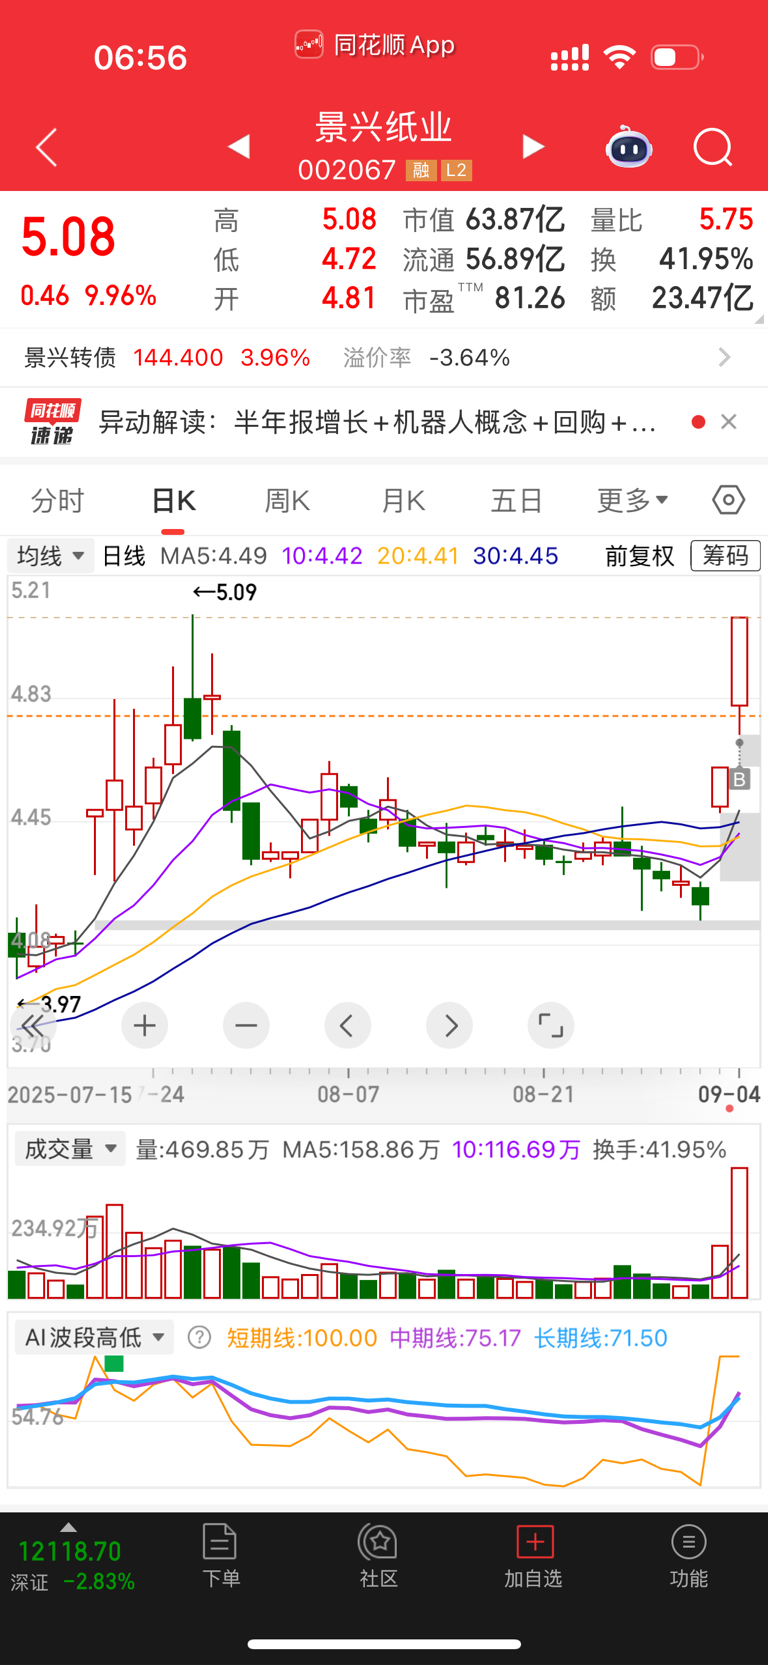
Task: Open 同花顺速递 news logo
Action: pyautogui.click(x=53, y=422)
